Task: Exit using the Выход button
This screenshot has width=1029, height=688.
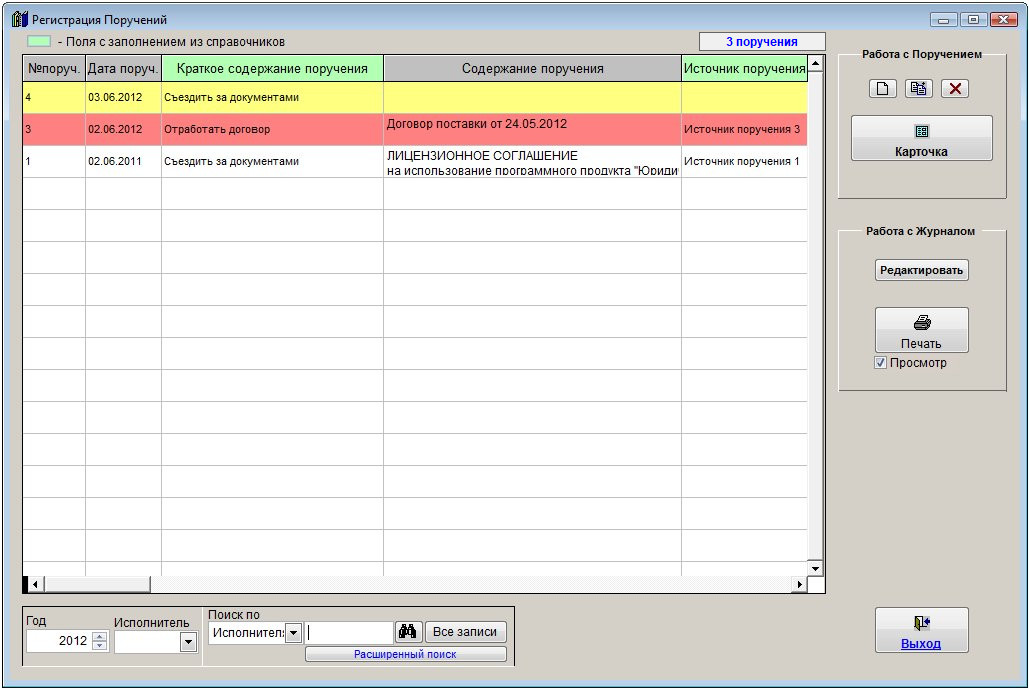Action: coord(921,630)
